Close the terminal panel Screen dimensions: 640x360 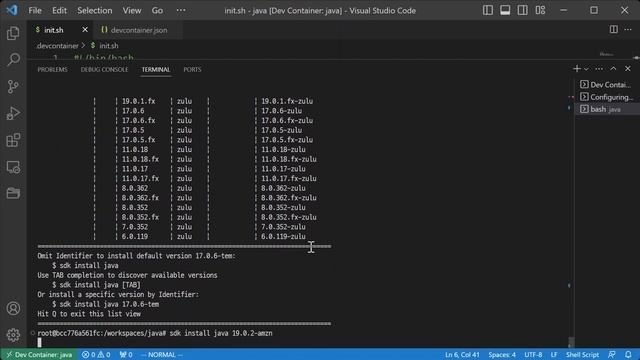(x=628, y=69)
